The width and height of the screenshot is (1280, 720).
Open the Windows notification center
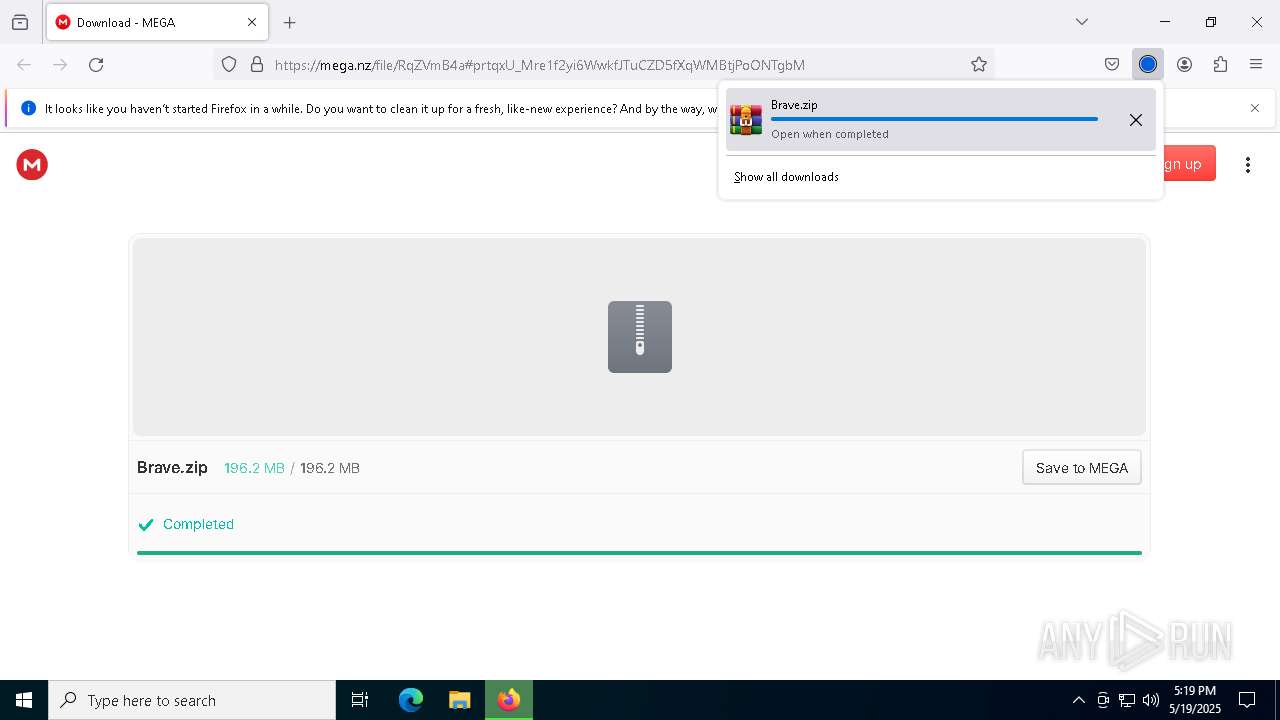pyautogui.click(x=1247, y=700)
